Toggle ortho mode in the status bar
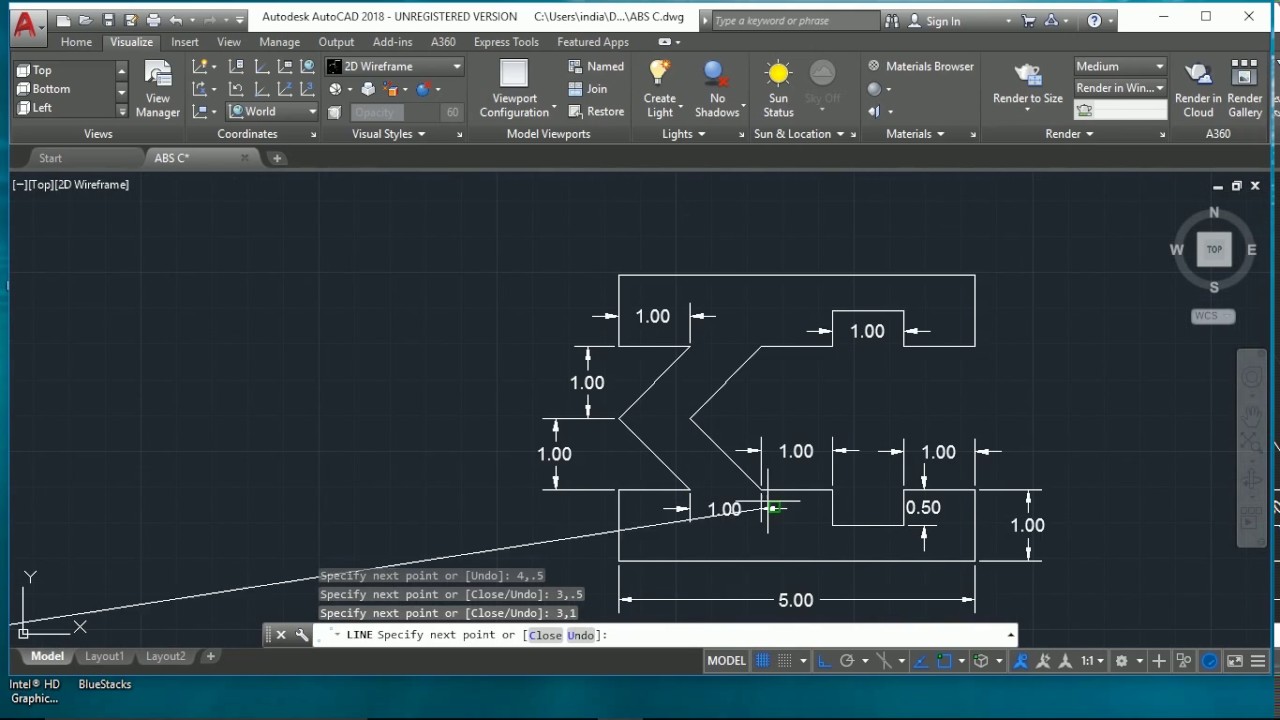The height and width of the screenshot is (720, 1280). [x=824, y=660]
